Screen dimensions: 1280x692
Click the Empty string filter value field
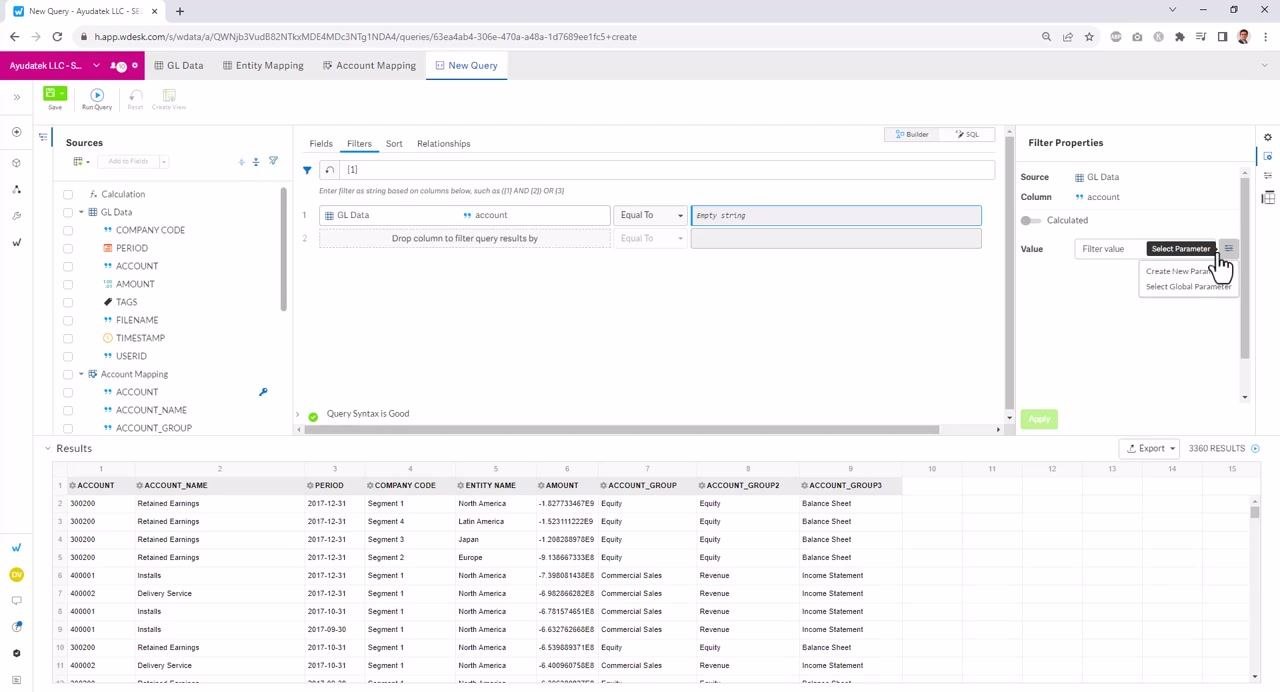click(x=836, y=215)
